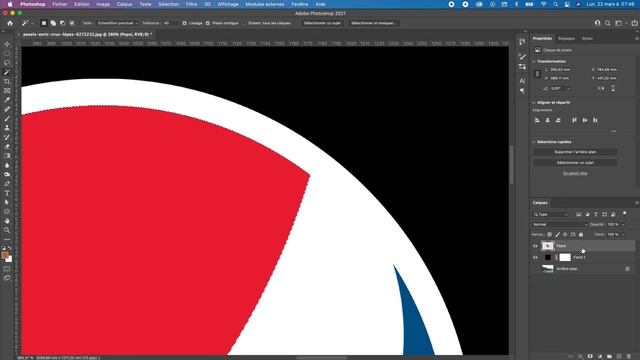Hide the Pepsi layer
The height and width of the screenshot is (360, 640).
point(535,246)
